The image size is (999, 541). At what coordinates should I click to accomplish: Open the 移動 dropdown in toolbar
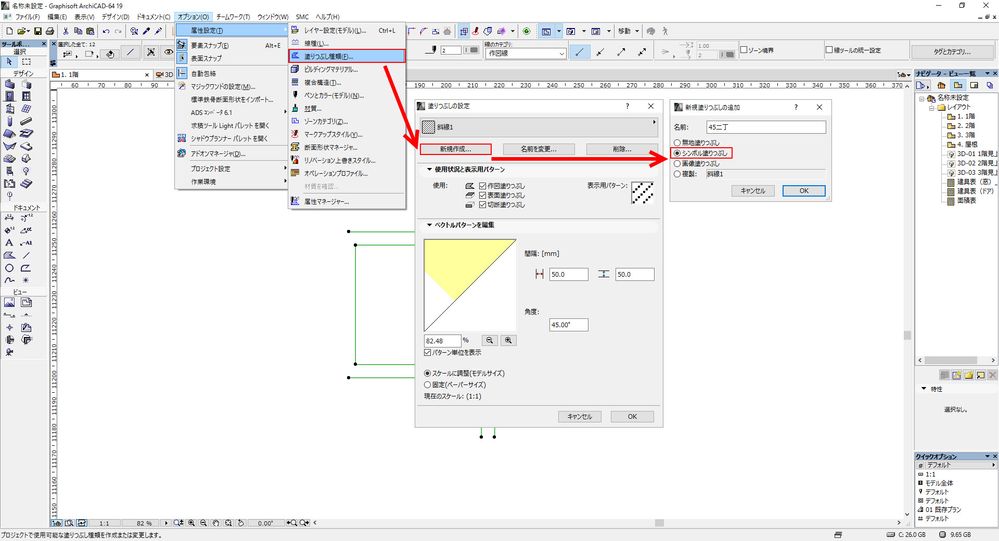636,31
